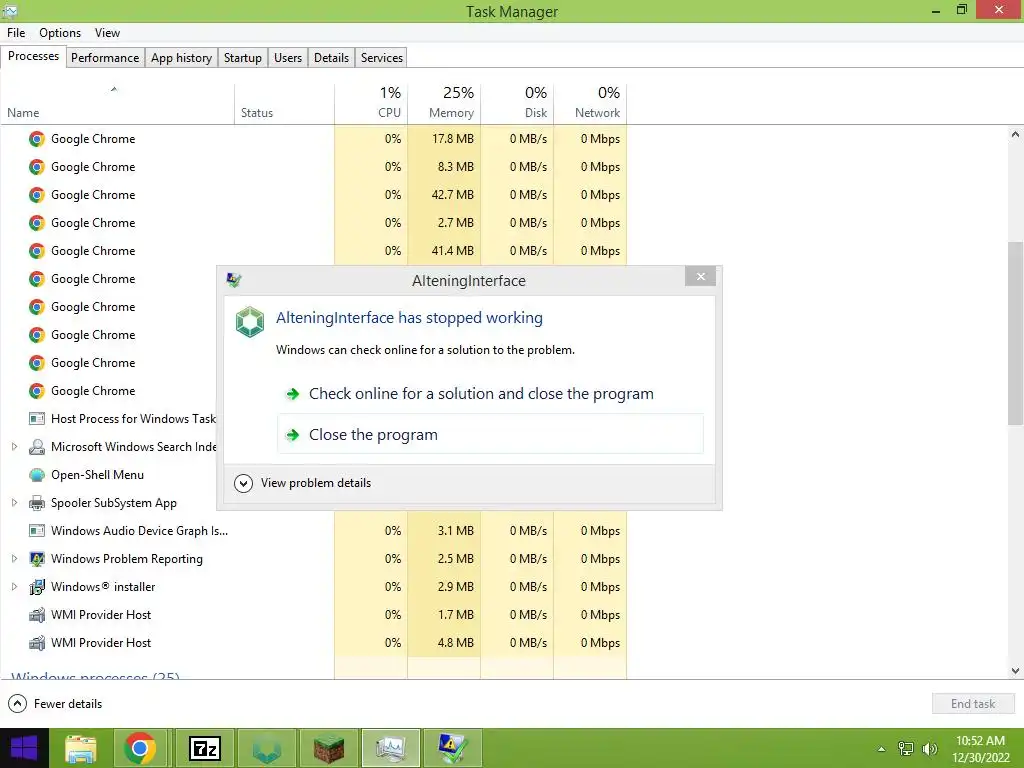Click the AlteningInterface green gem icon

[x=249, y=322]
